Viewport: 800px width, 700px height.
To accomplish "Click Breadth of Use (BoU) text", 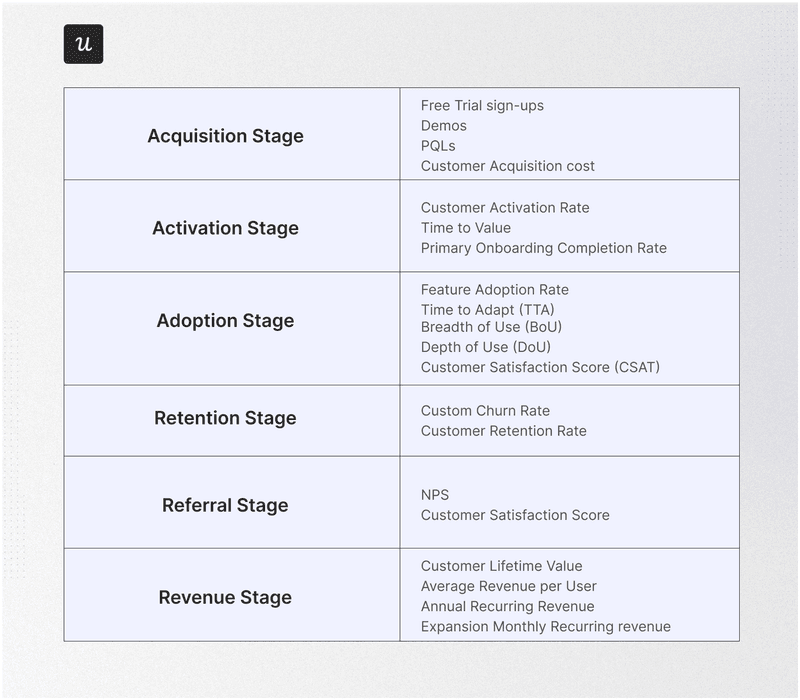I will [486, 327].
